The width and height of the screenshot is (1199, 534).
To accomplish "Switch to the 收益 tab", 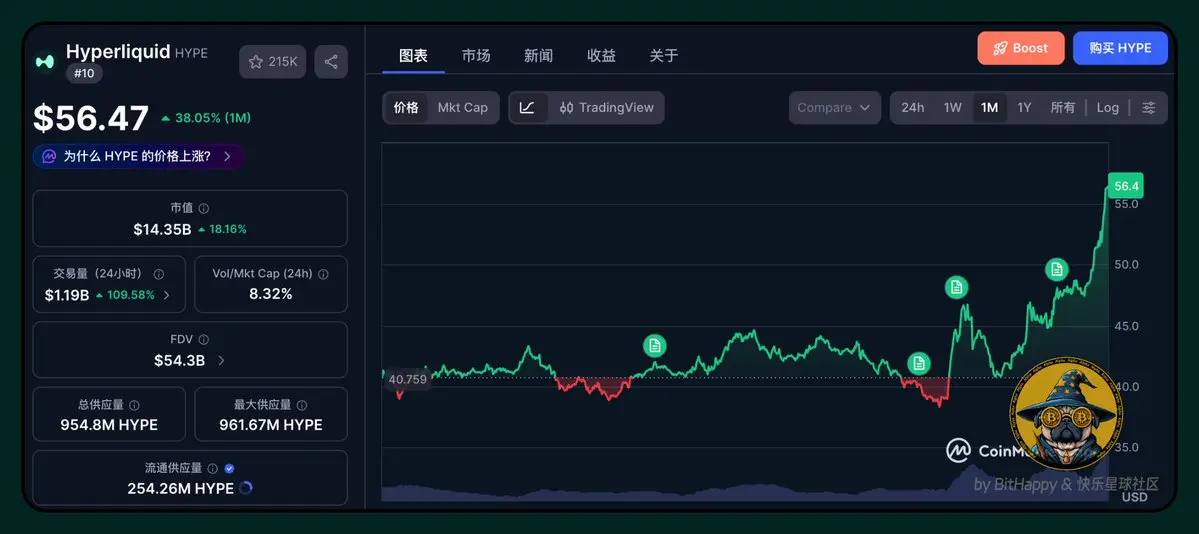I will coord(601,56).
